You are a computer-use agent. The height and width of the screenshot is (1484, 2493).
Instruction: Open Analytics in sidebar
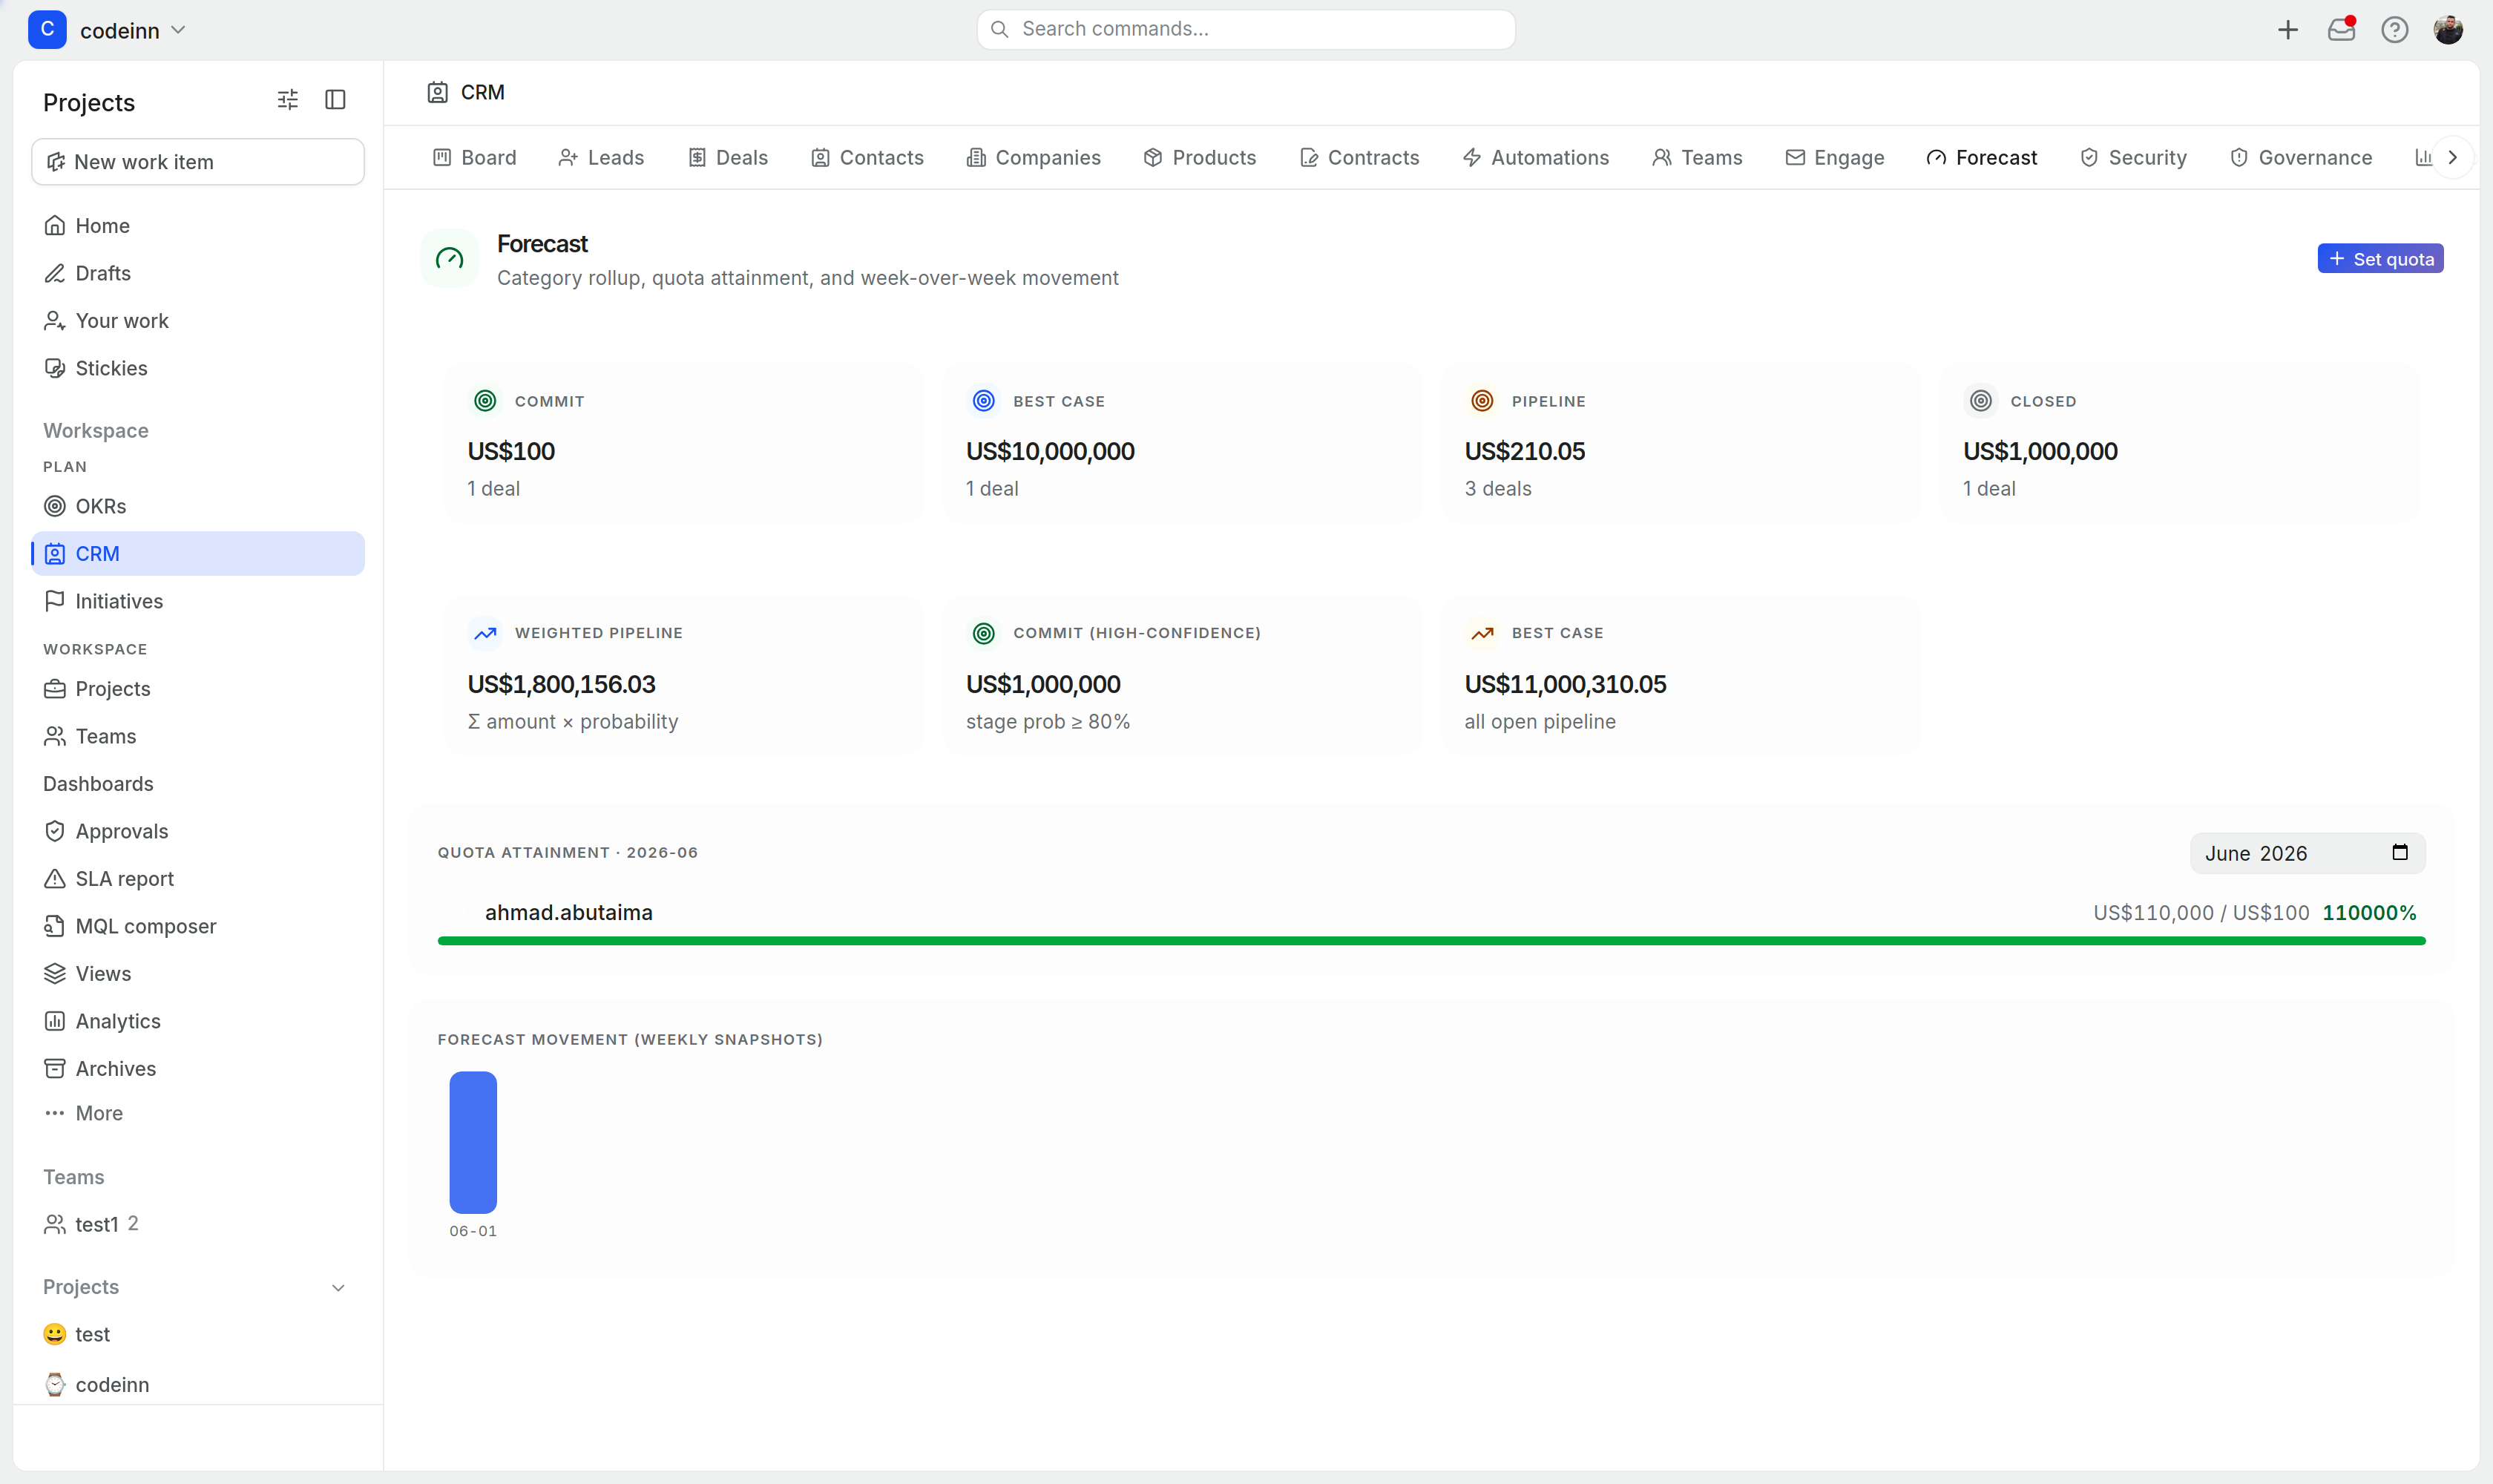click(x=198, y=1021)
